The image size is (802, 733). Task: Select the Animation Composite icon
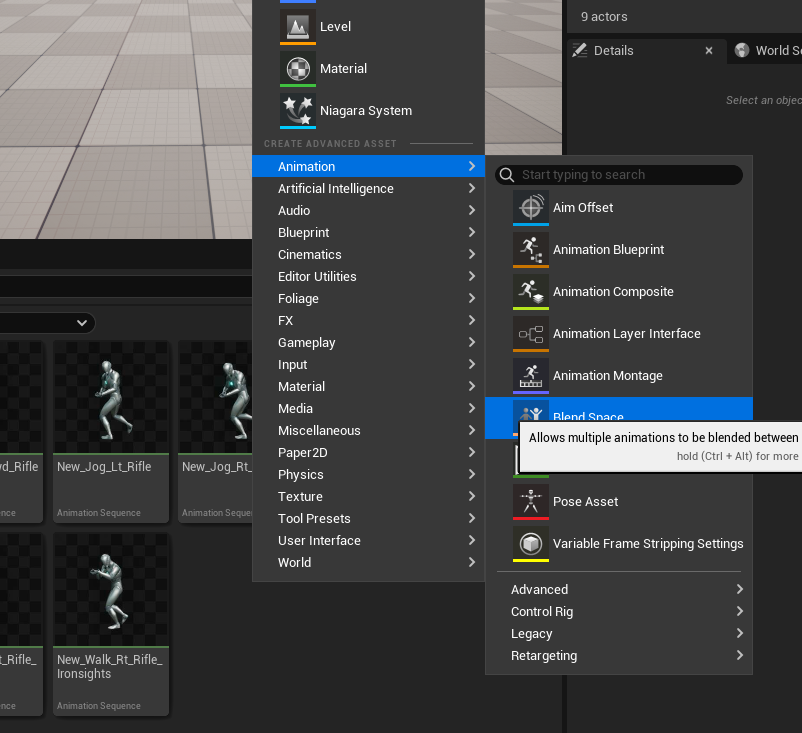point(530,291)
